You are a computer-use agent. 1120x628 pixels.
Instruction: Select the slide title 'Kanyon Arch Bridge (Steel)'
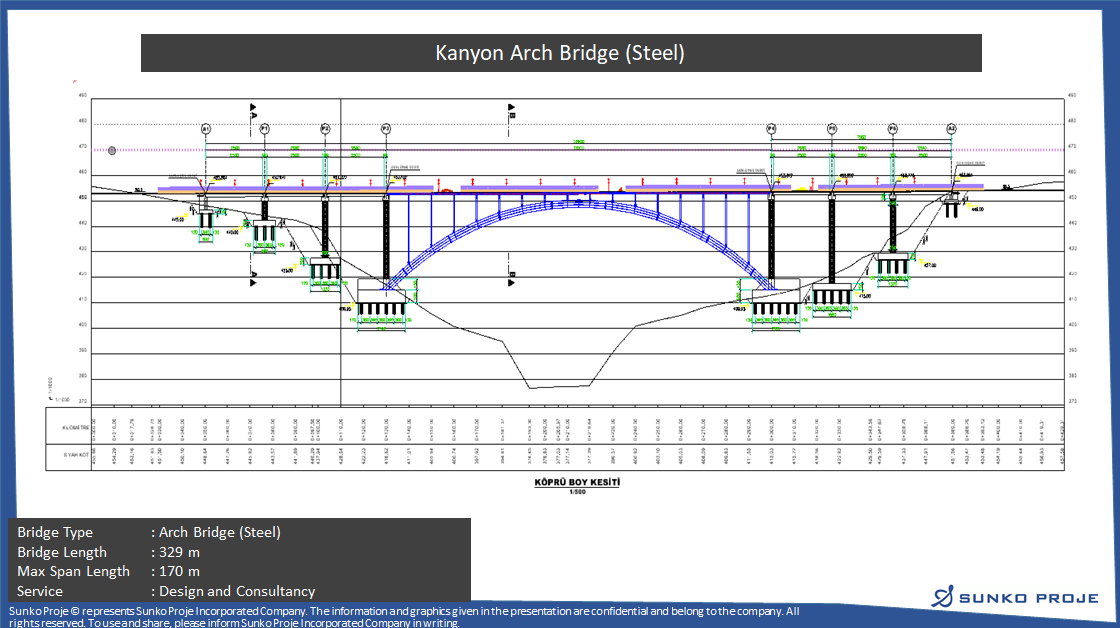[x=560, y=53]
